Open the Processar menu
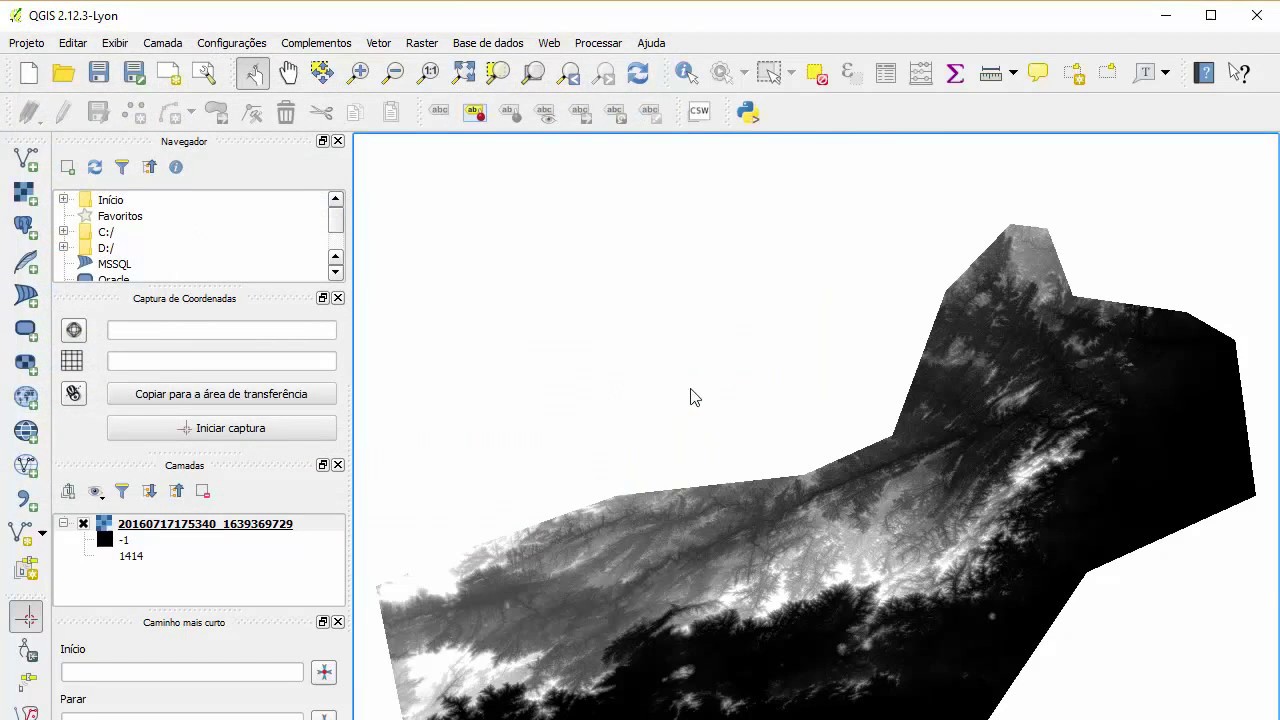 click(598, 43)
